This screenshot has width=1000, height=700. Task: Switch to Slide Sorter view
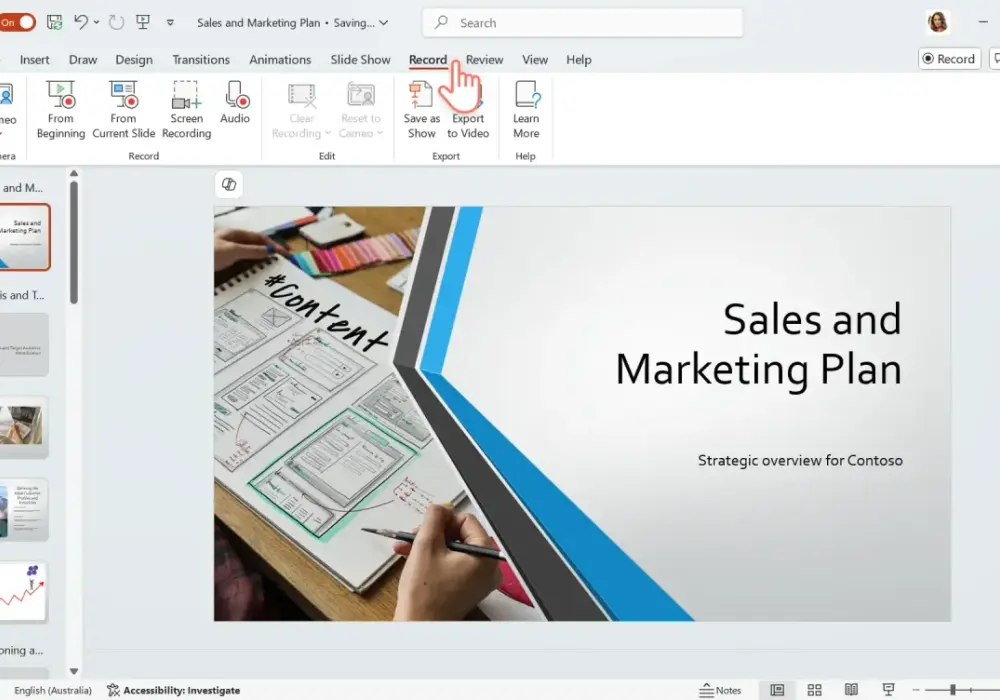click(x=814, y=690)
